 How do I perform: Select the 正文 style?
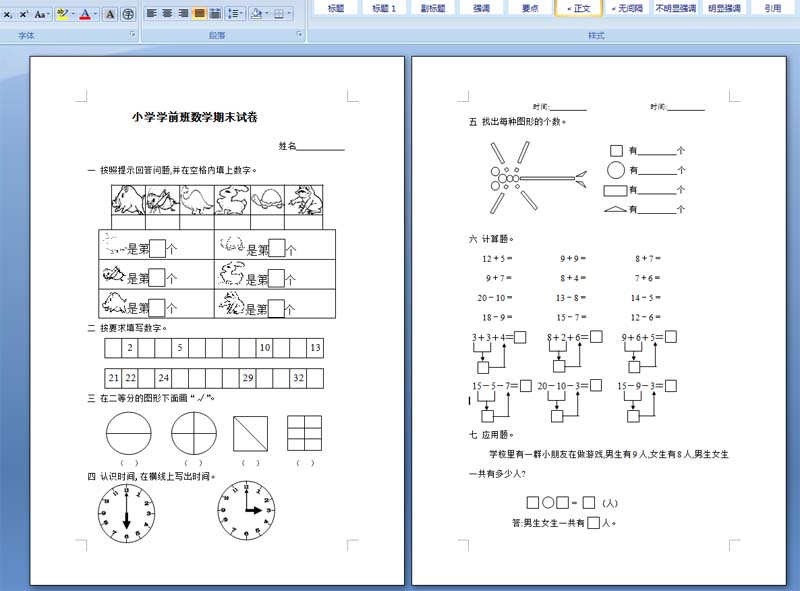579,8
